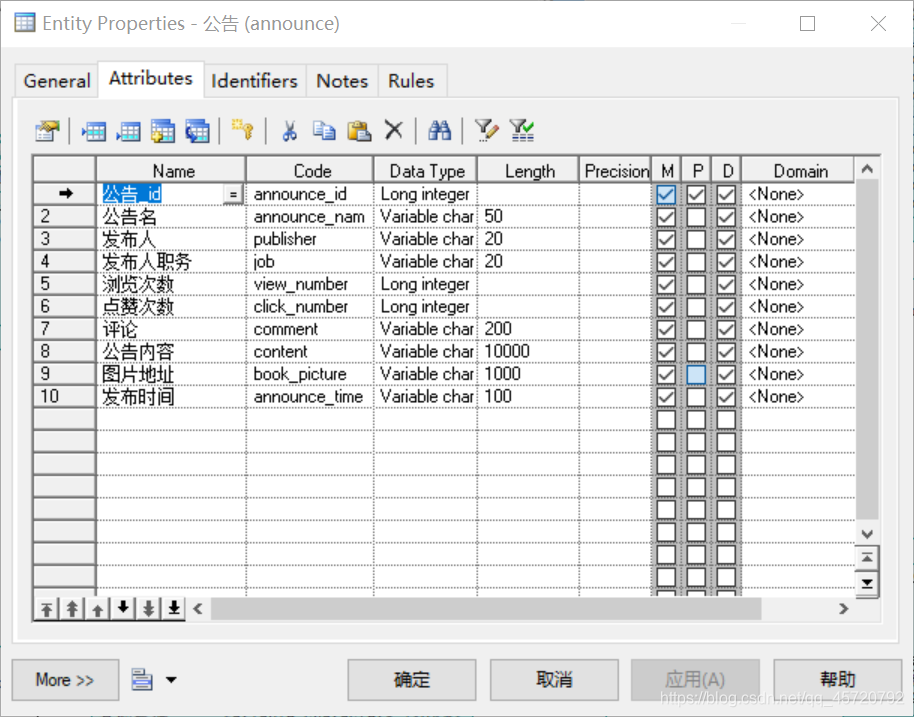
Task: Click the Add Attributes icon
Action: pyautogui.click(x=163, y=131)
